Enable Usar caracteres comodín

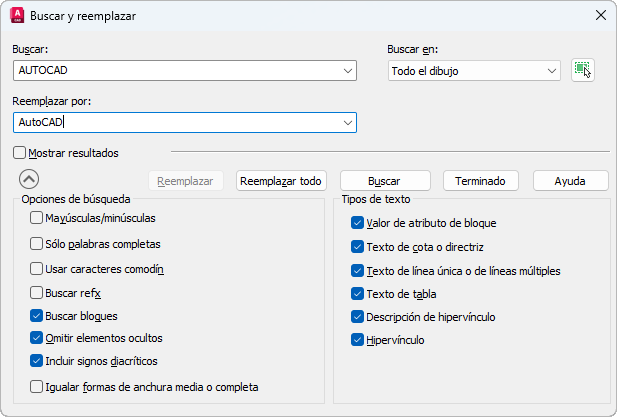(37, 268)
